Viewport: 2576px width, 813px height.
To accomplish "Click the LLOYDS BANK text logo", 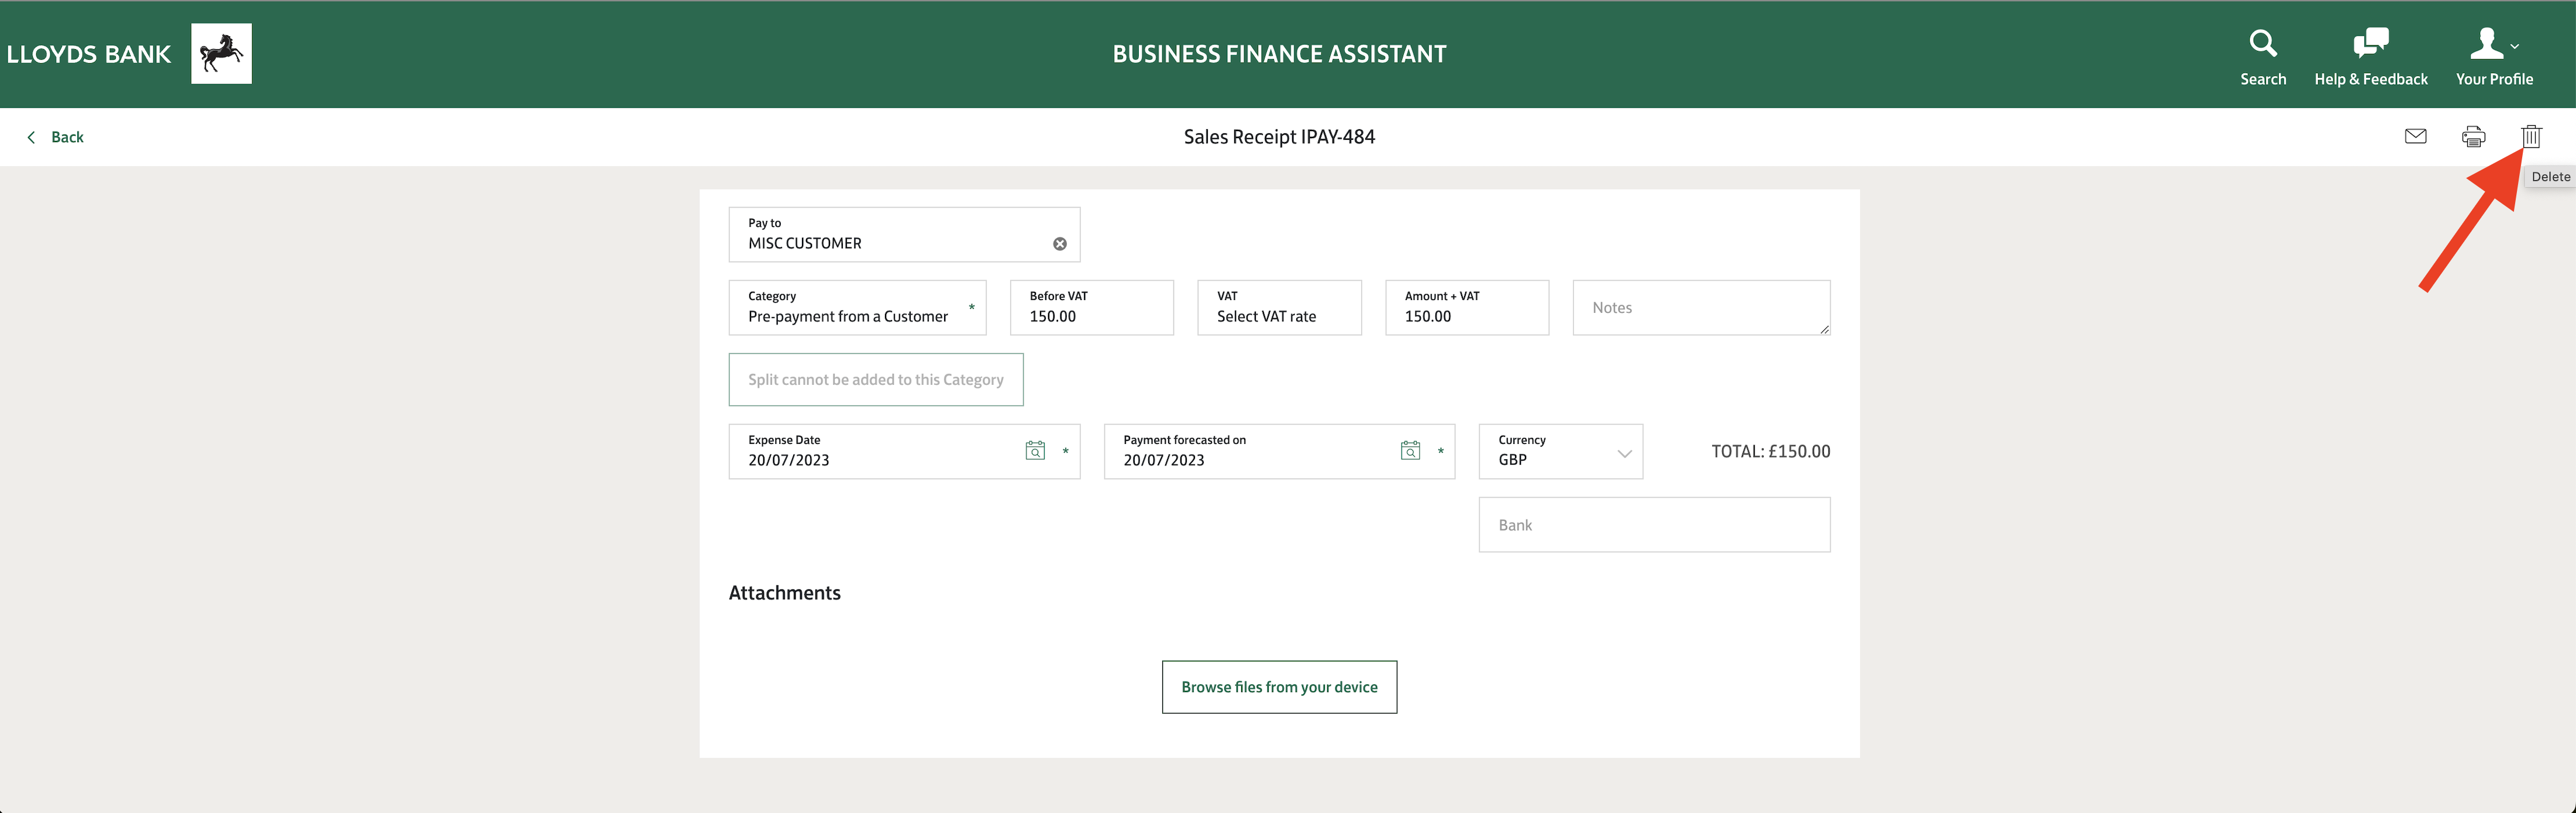I will pos(89,54).
